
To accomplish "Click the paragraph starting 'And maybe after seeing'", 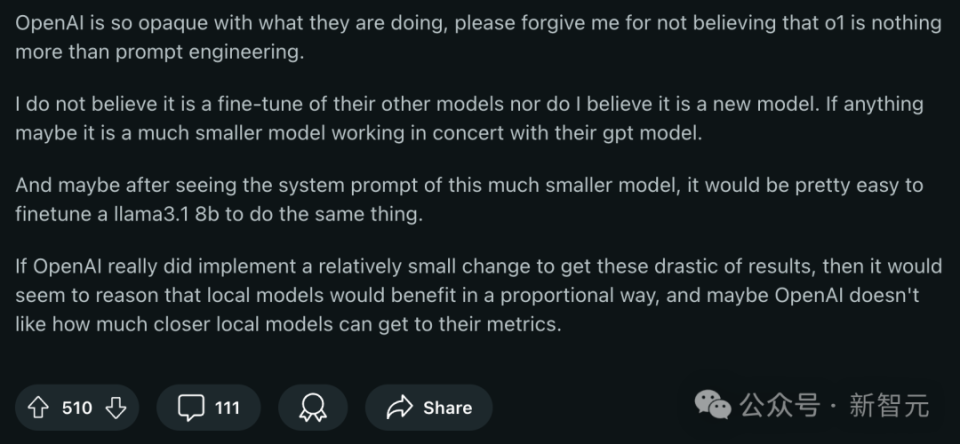I will pyautogui.click(x=469, y=200).
